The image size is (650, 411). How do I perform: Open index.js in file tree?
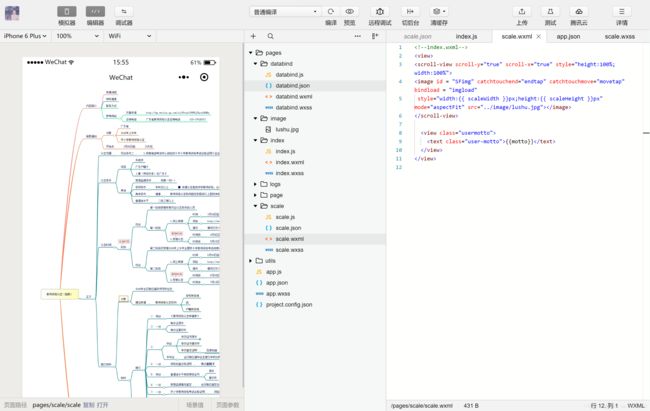pyautogui.click(x=285, y=151)
